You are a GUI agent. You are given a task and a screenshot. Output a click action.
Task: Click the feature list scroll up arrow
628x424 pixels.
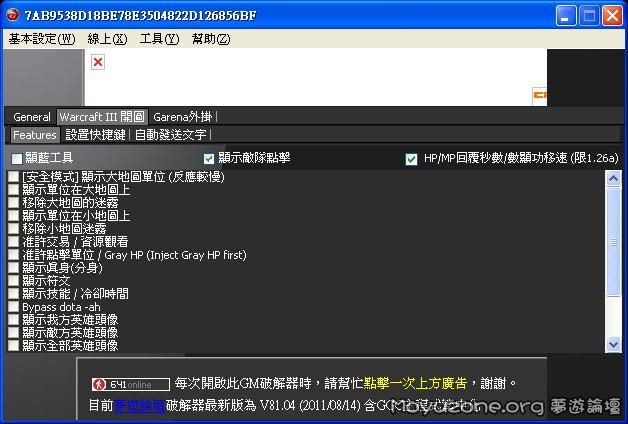(x=614, y=179)
